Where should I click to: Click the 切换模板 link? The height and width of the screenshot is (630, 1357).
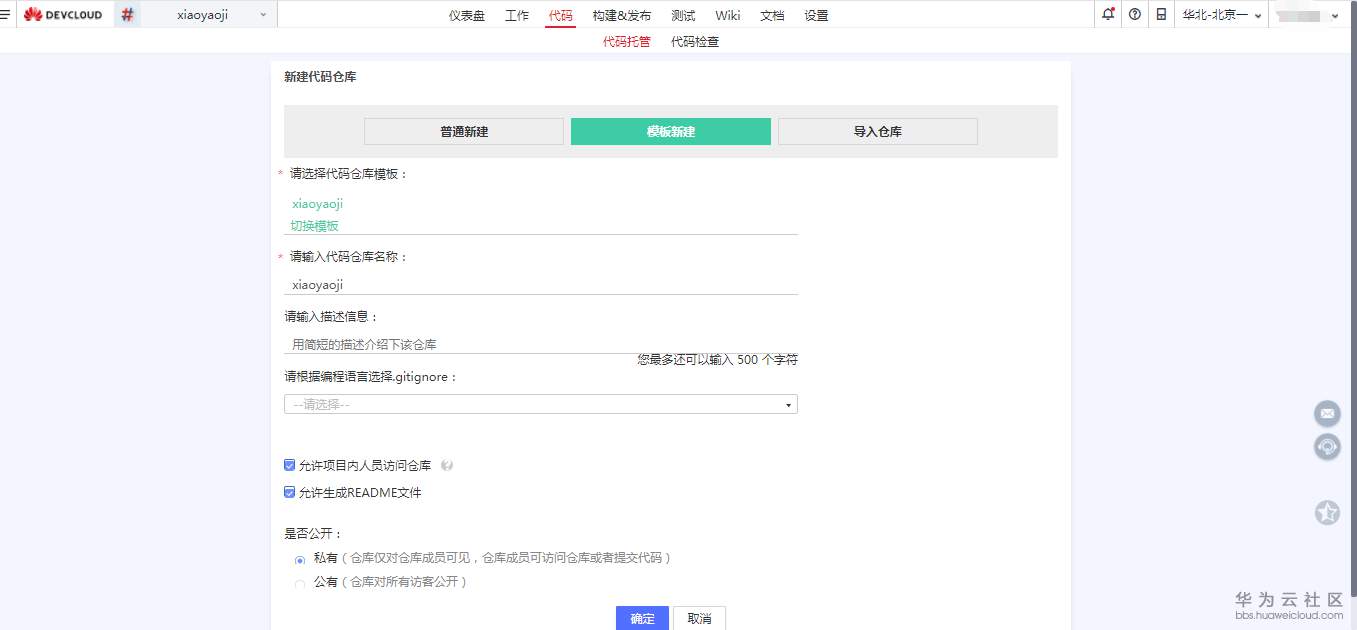pyautogui.click(x=314, y=225)
